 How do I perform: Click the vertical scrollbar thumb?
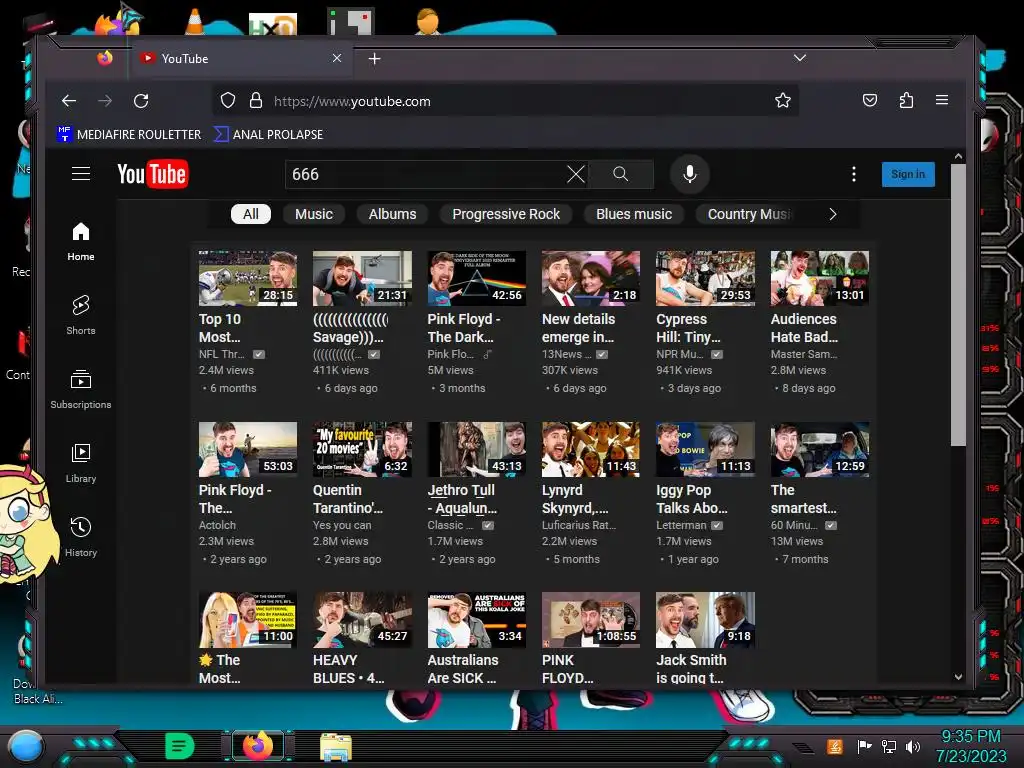coord(958,304)
